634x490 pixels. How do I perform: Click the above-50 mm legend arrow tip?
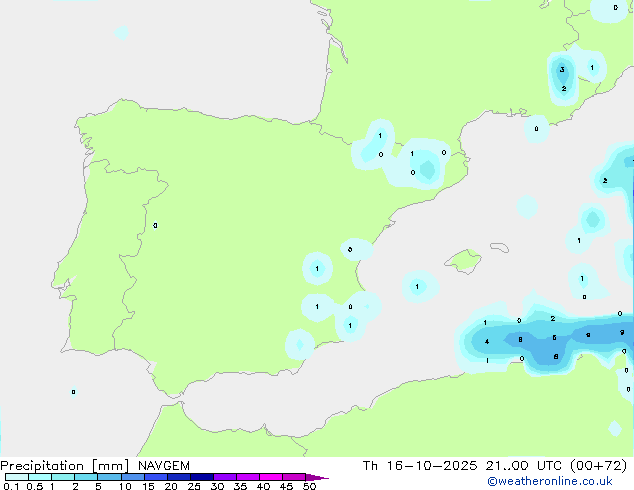pyautogui.click(x=317, y=477)
